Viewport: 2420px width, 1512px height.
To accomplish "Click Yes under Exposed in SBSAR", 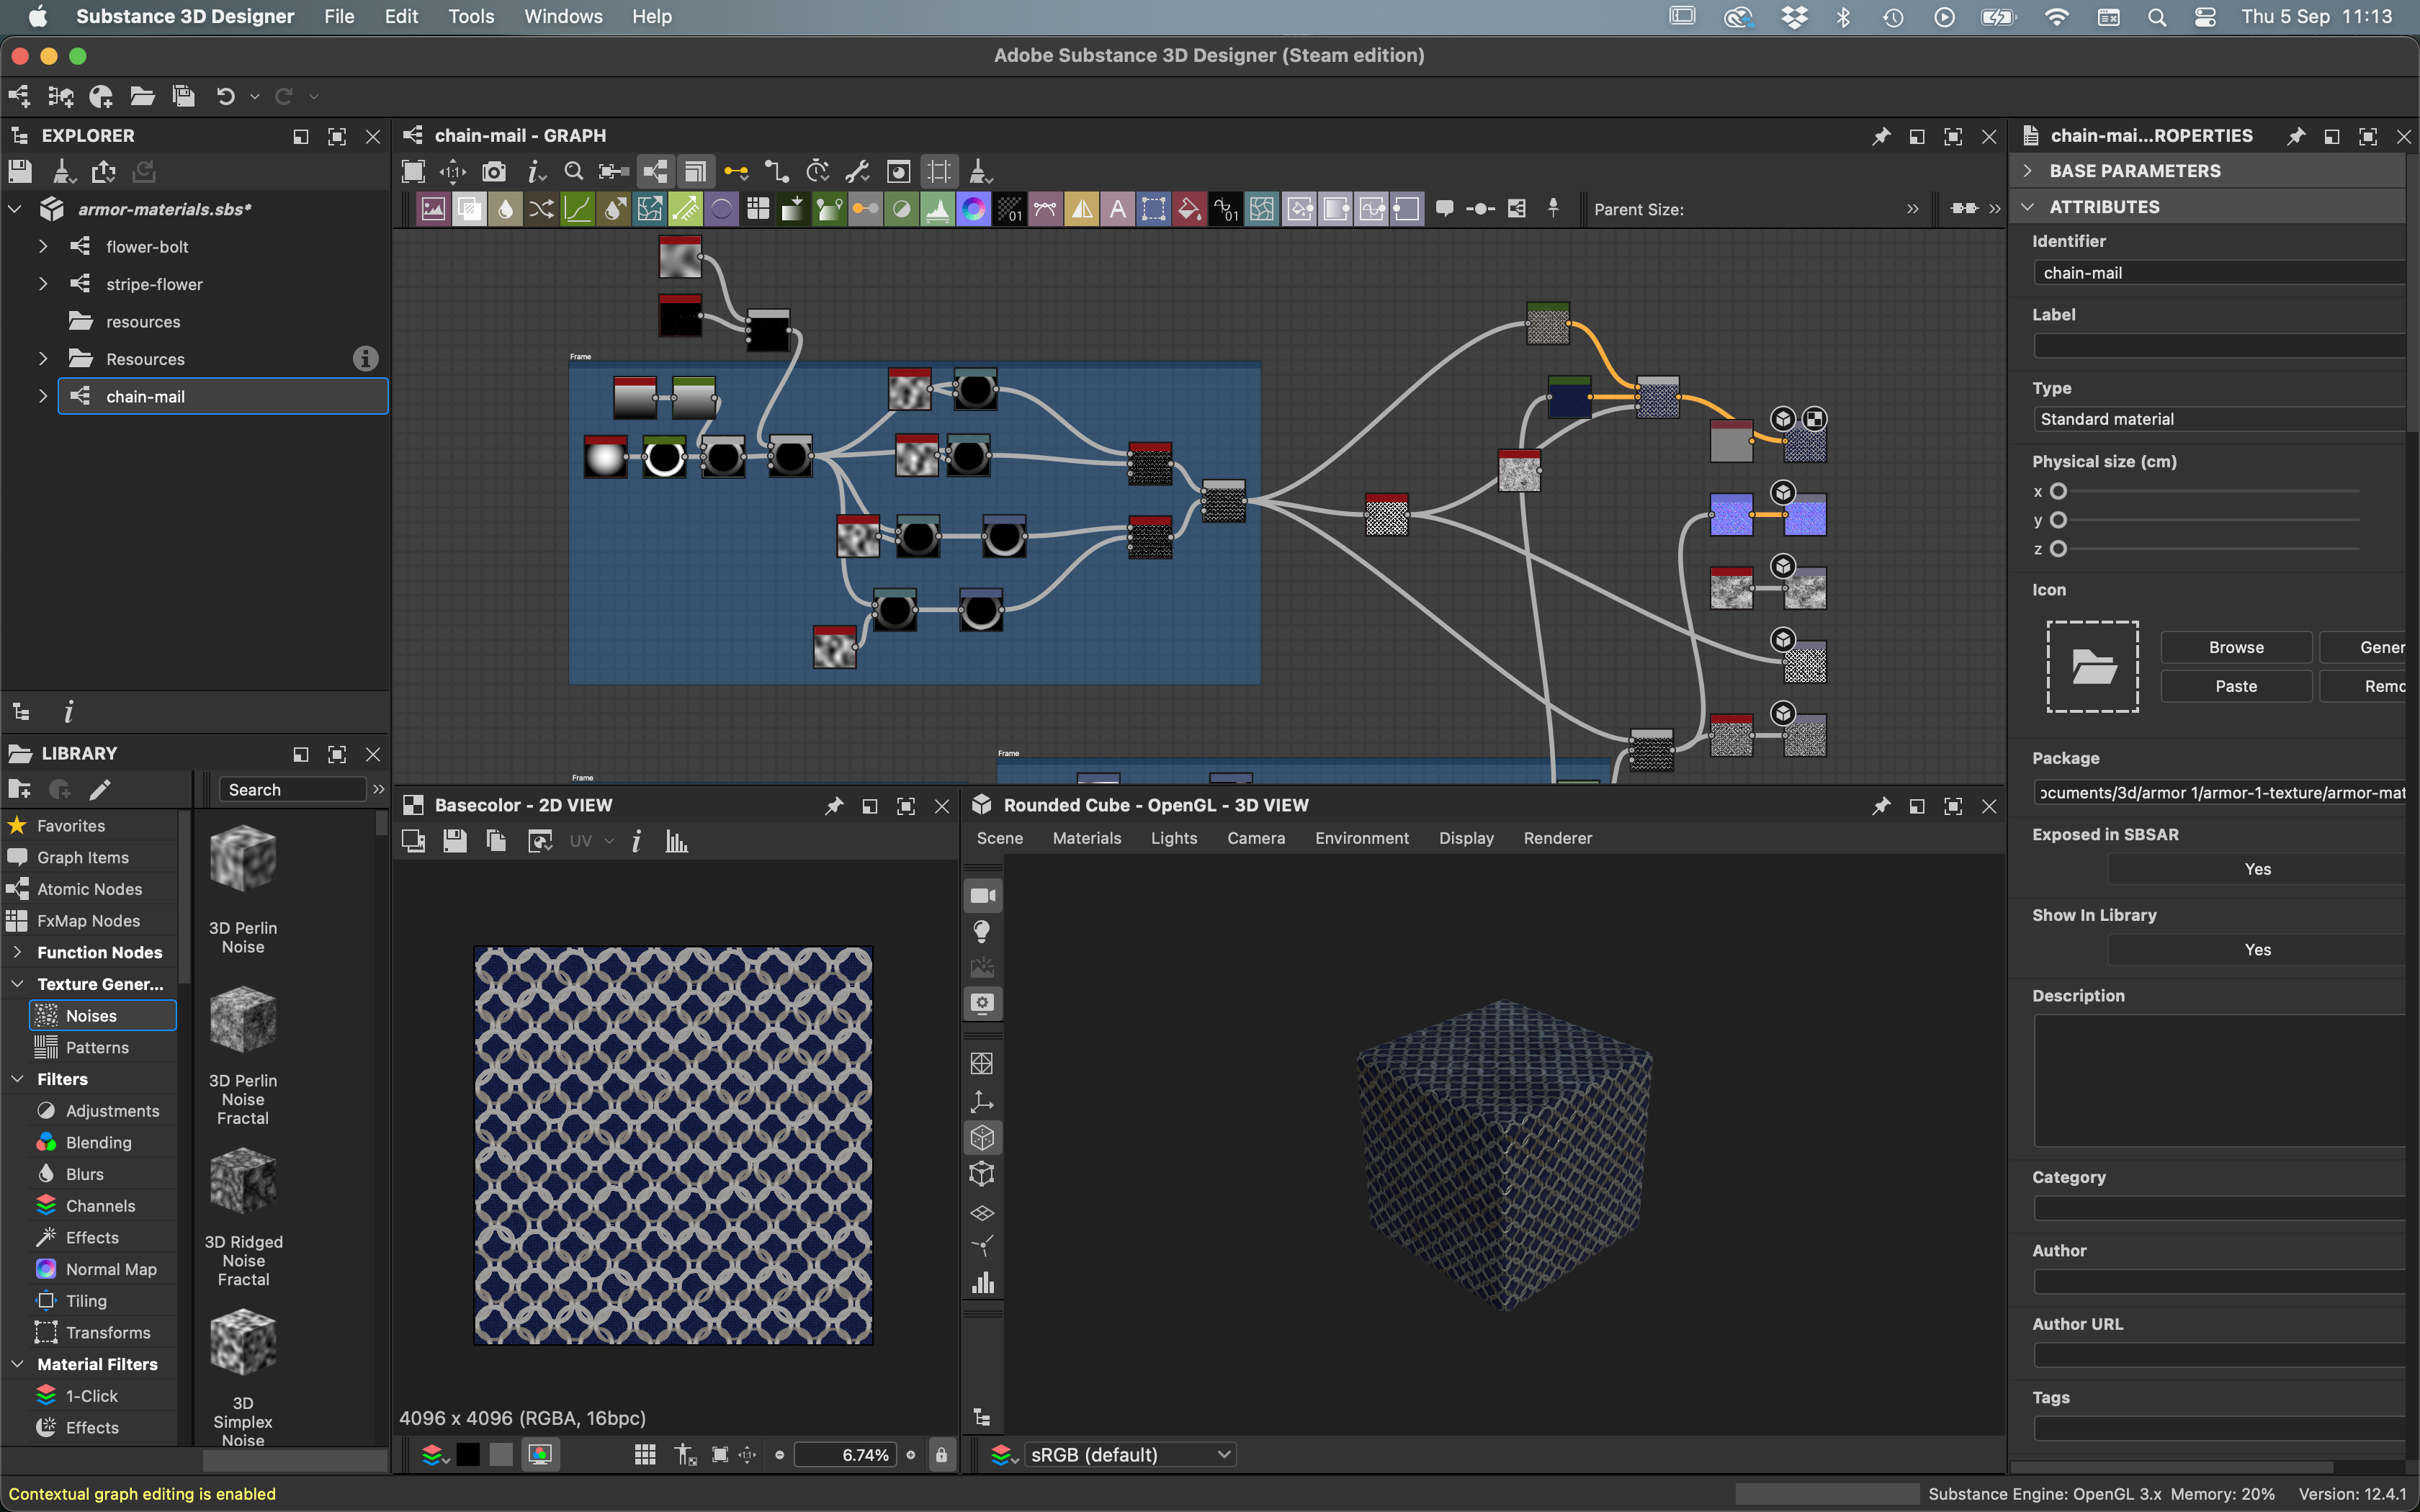I will click(2257, 869).
